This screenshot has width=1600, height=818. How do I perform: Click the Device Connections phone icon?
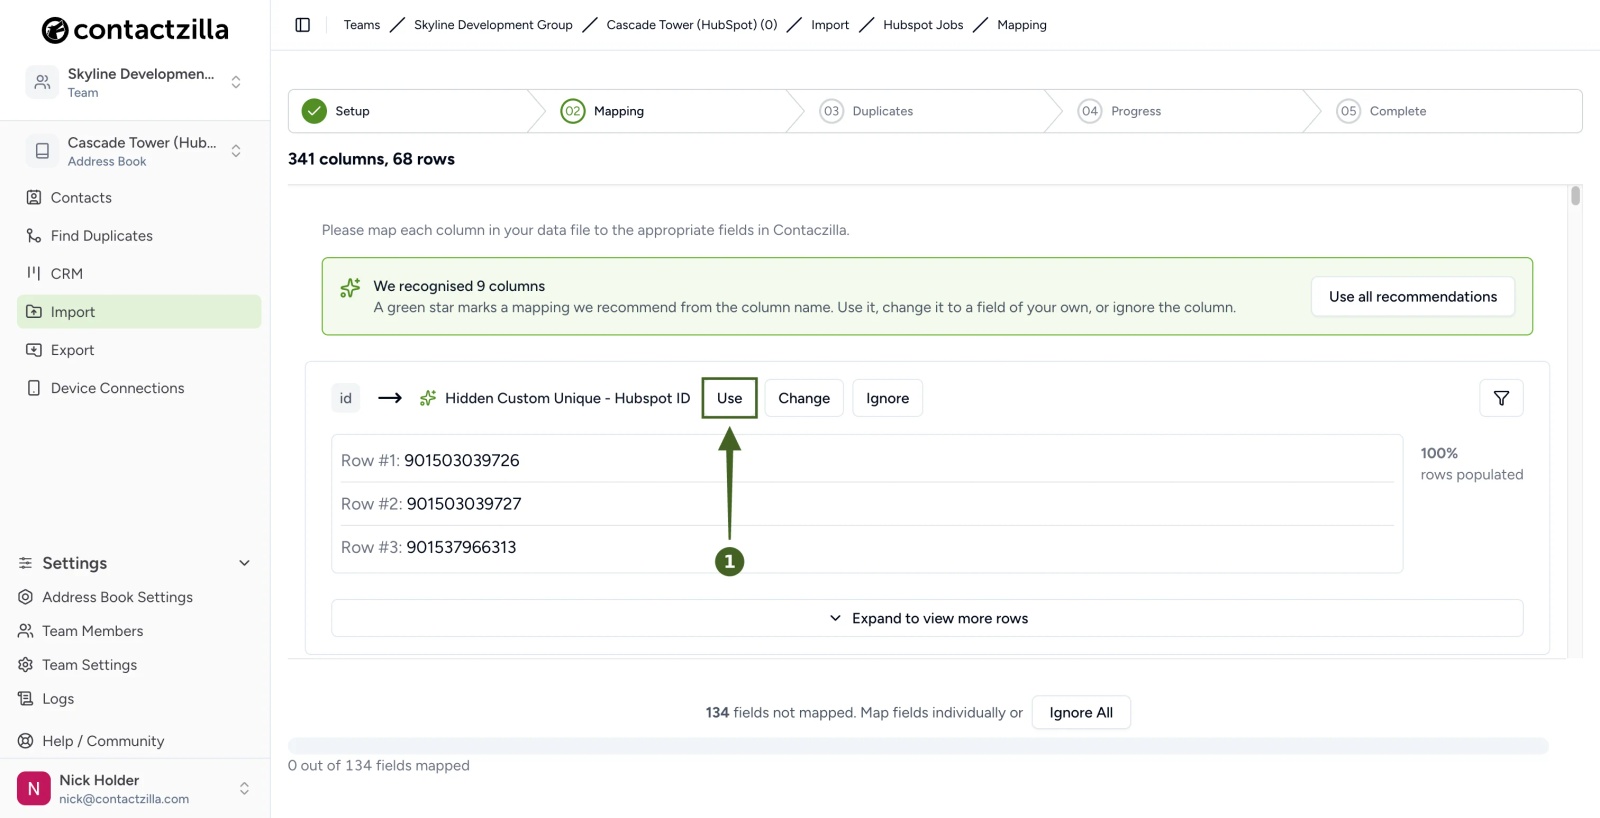(34, 388)
